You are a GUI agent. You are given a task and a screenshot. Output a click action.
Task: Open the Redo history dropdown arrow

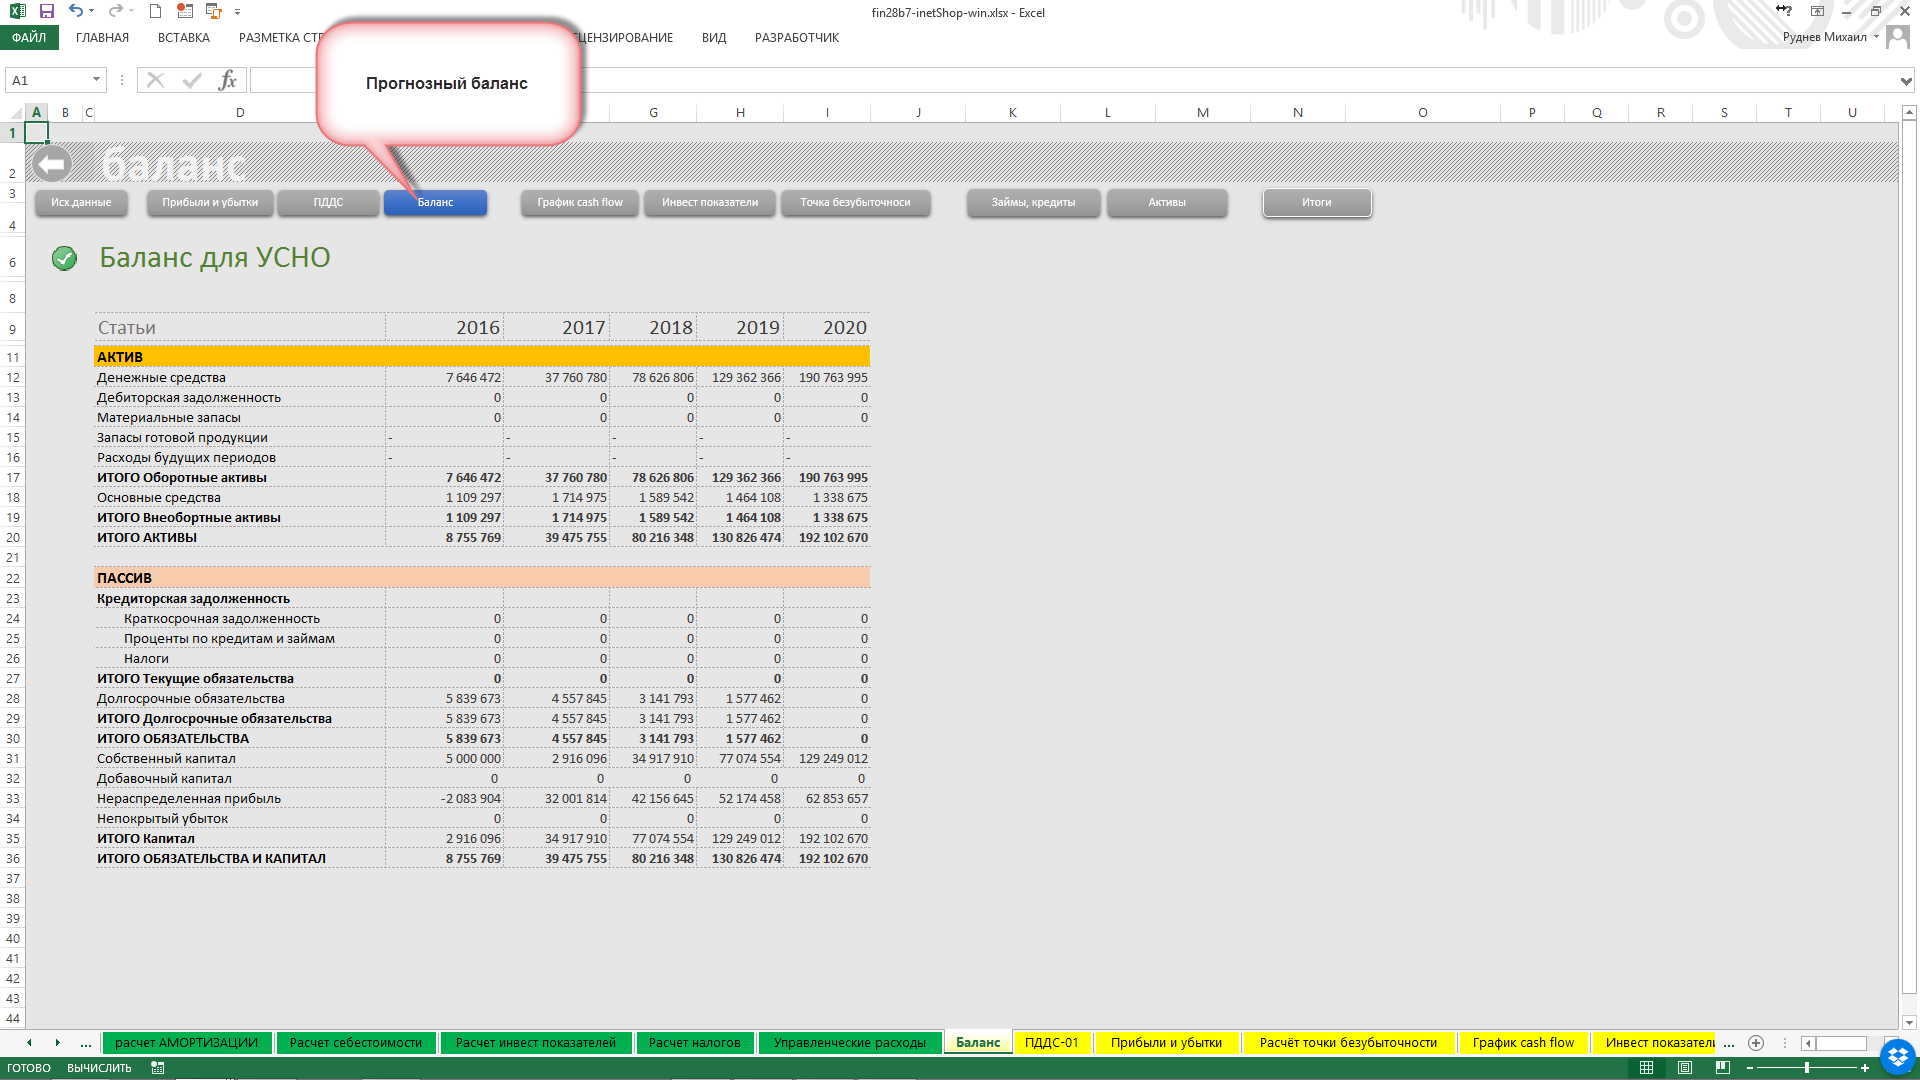coord(130,11)
